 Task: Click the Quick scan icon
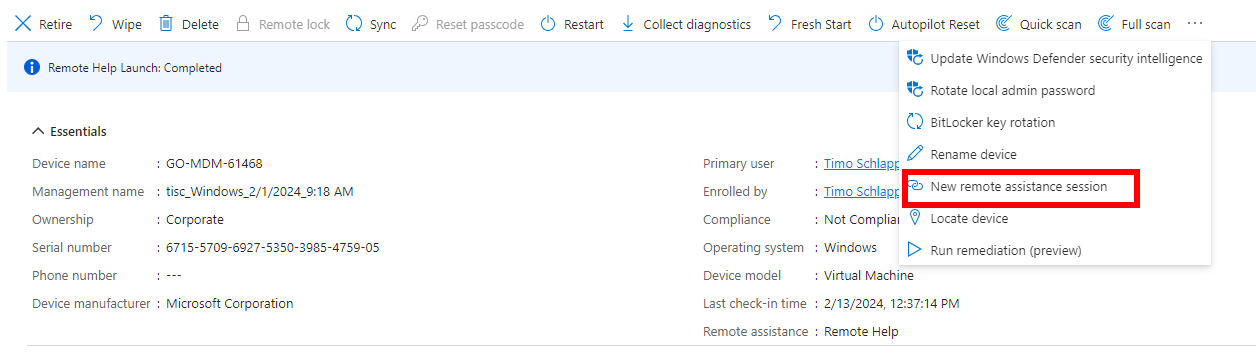pyautogui.click(x=1004, y=23)
